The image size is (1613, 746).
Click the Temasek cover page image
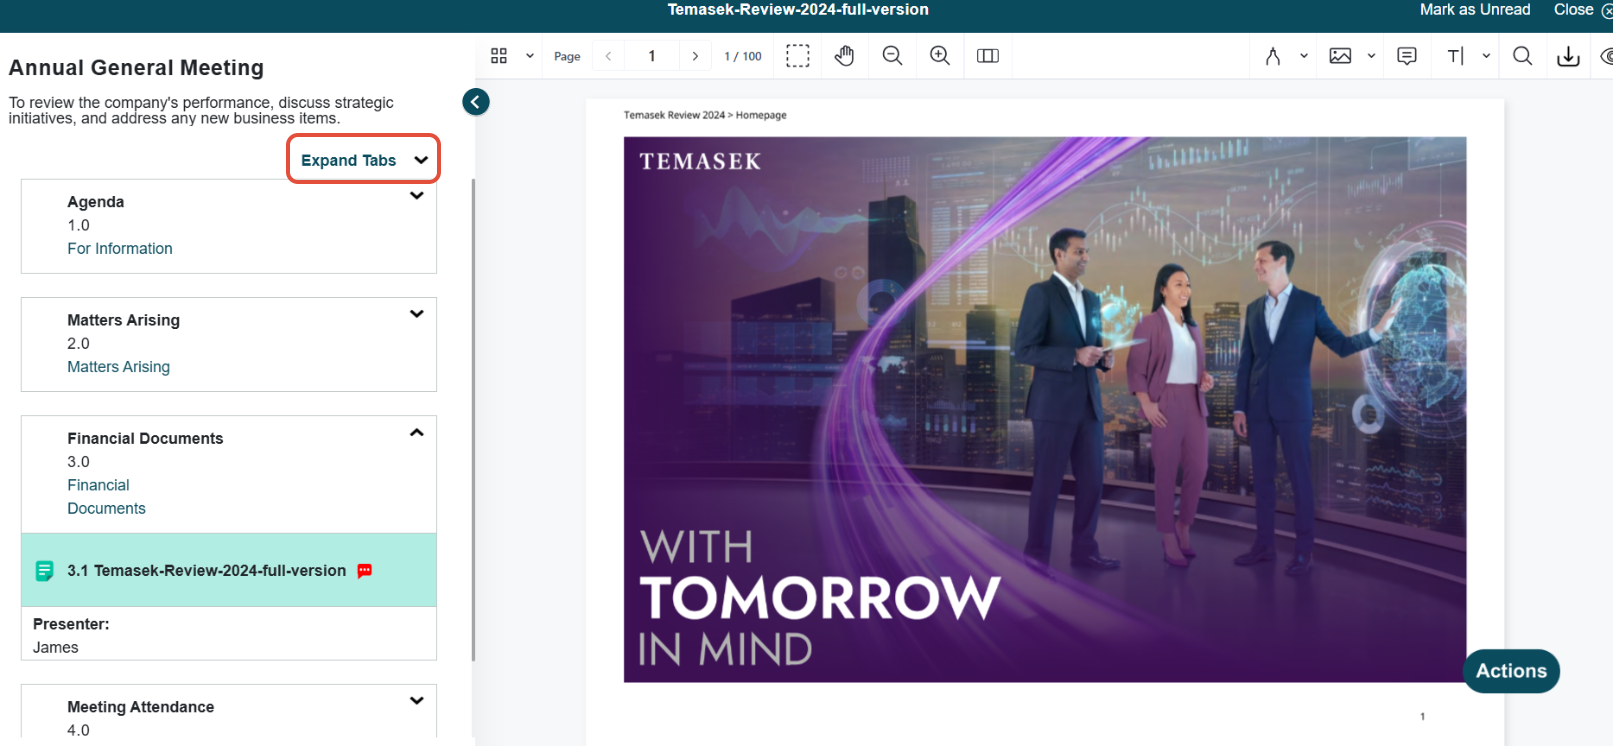[x=1045, y=410]
